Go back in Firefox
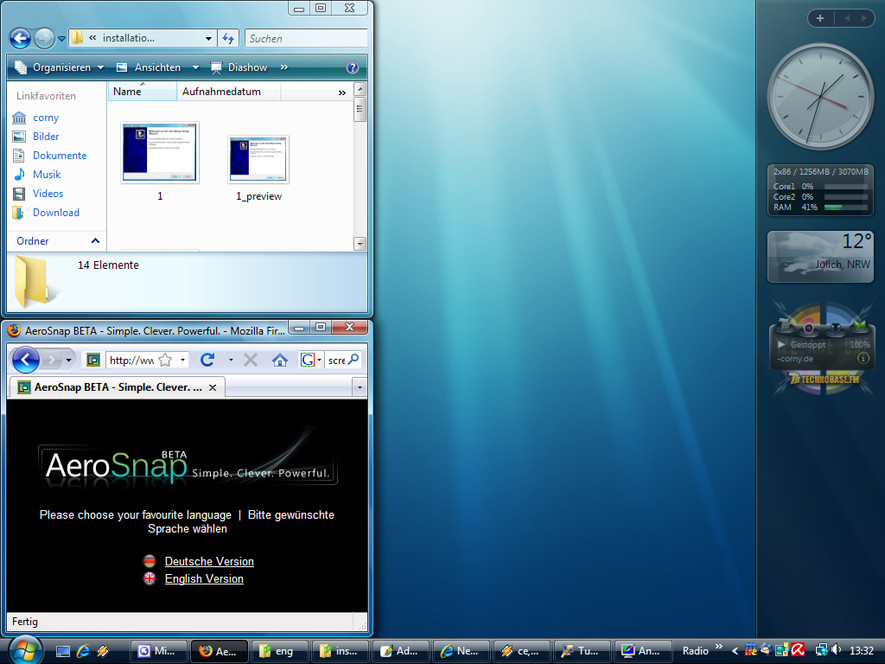Viewport: 885px width, 664px height. click(x=25, y=360)
